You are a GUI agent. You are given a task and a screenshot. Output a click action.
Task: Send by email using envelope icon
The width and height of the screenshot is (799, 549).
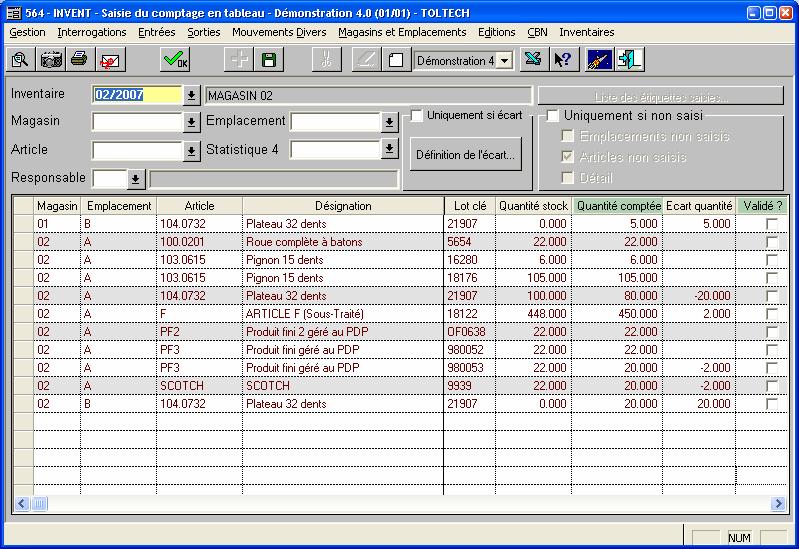tap(110, 60)
